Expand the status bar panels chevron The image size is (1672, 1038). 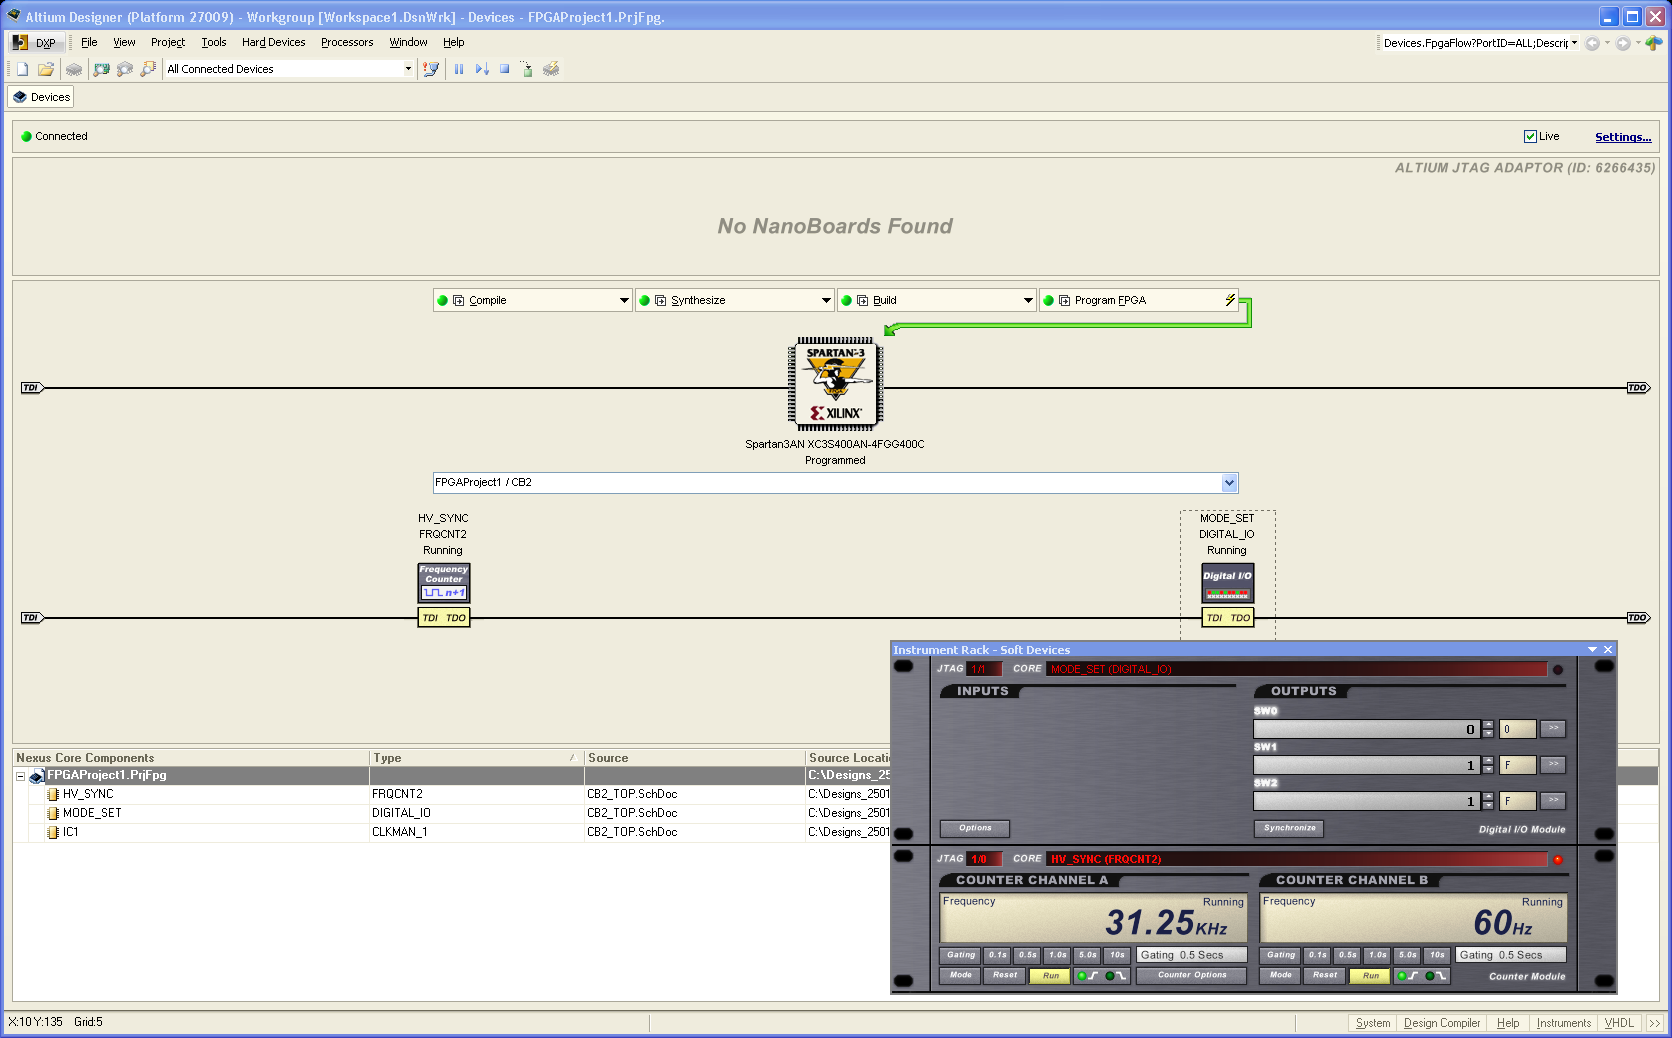pyautogui.click(x=1655, y=1023)
